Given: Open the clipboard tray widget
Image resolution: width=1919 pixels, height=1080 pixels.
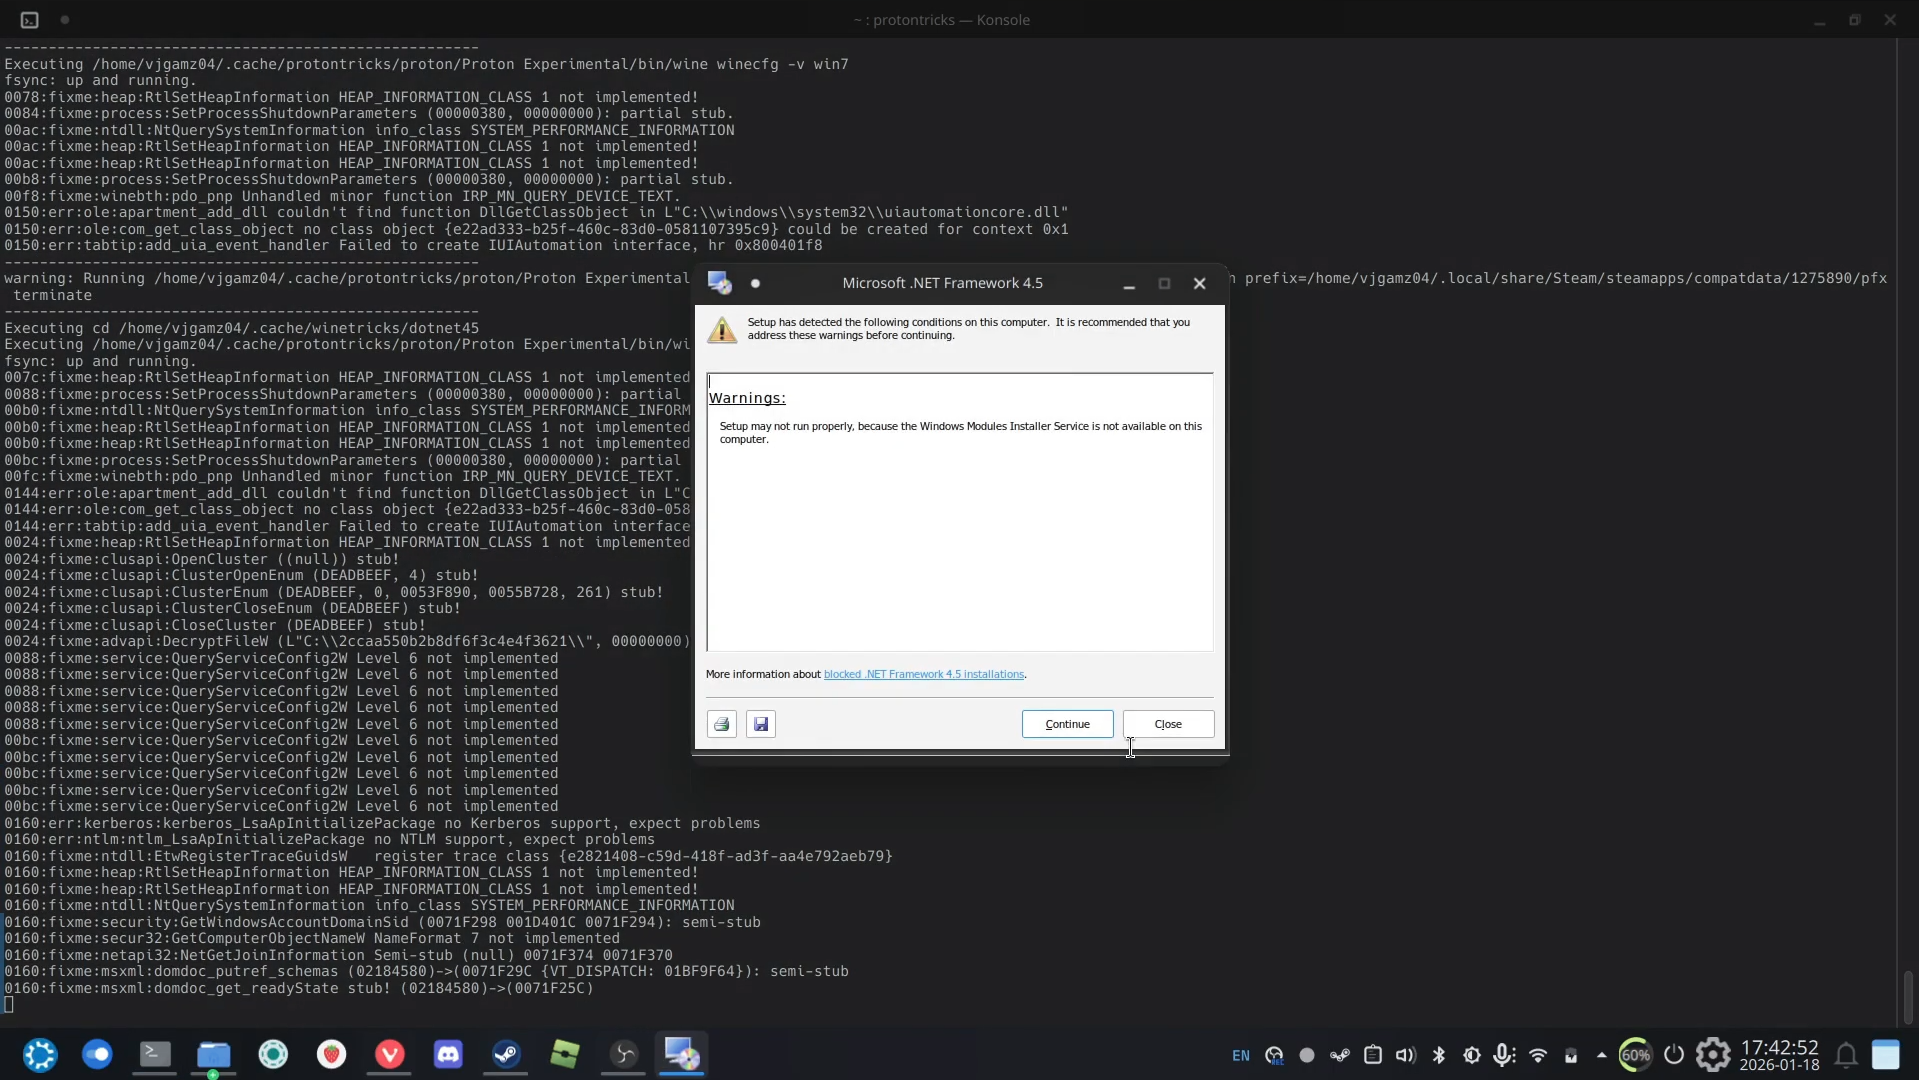Looking at the screenshot, I should pyautogui.click(x=1373, y=1056).
